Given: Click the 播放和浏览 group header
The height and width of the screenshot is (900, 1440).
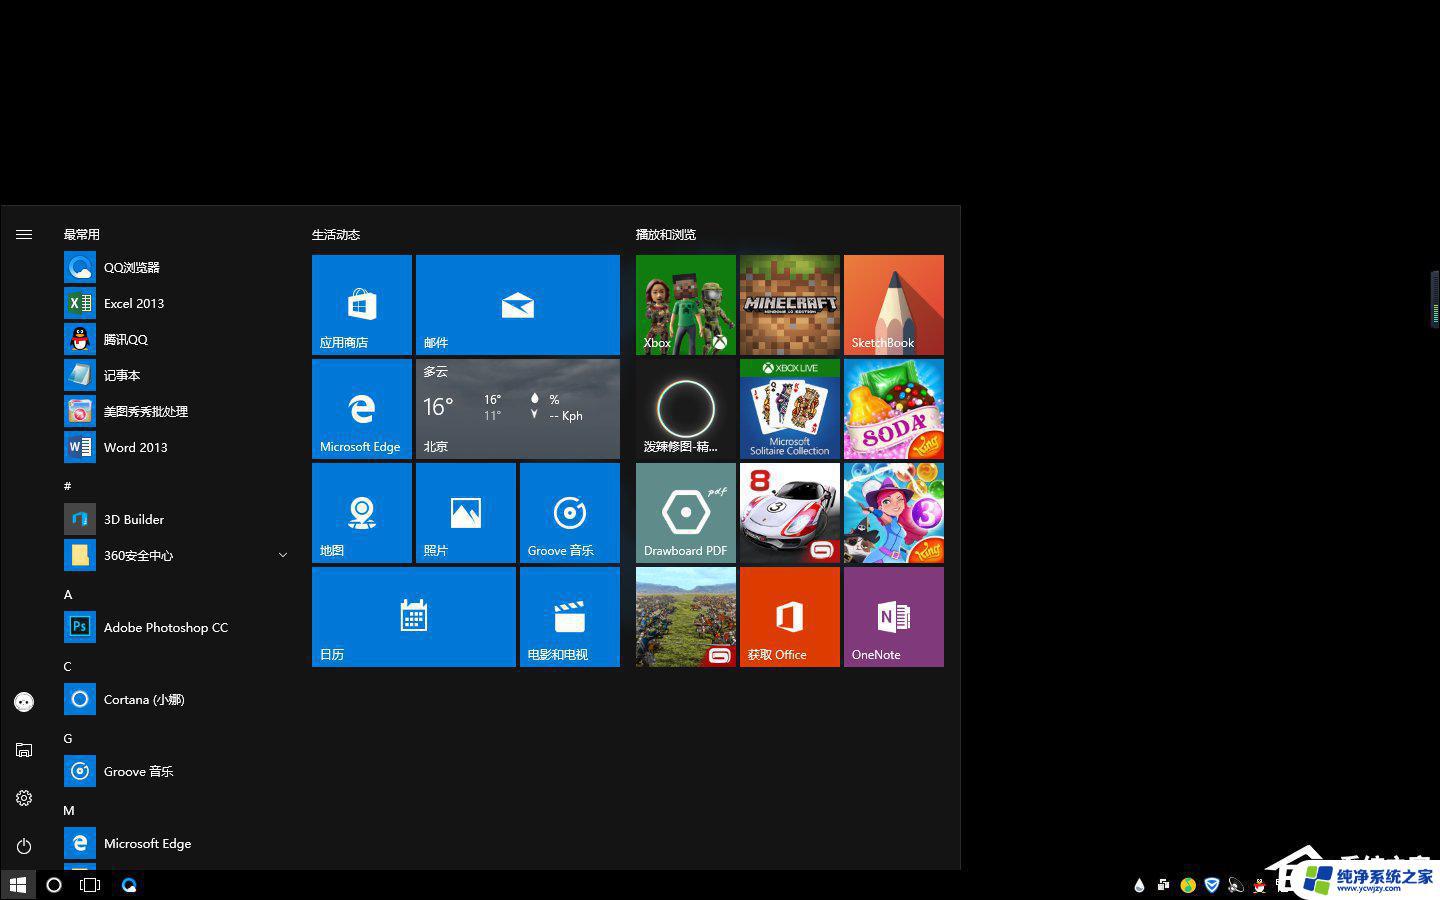Looking at the screenshot, I should 666,235.
